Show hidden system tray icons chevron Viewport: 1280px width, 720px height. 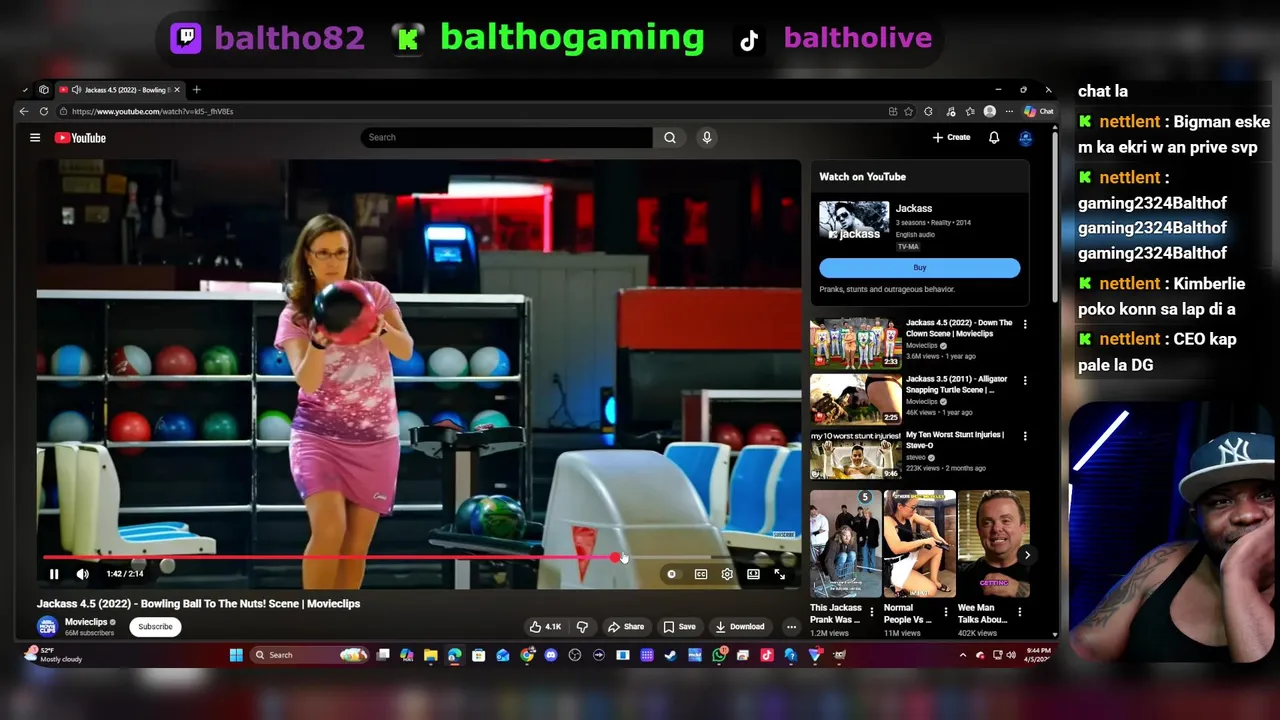tap(963, 655)
